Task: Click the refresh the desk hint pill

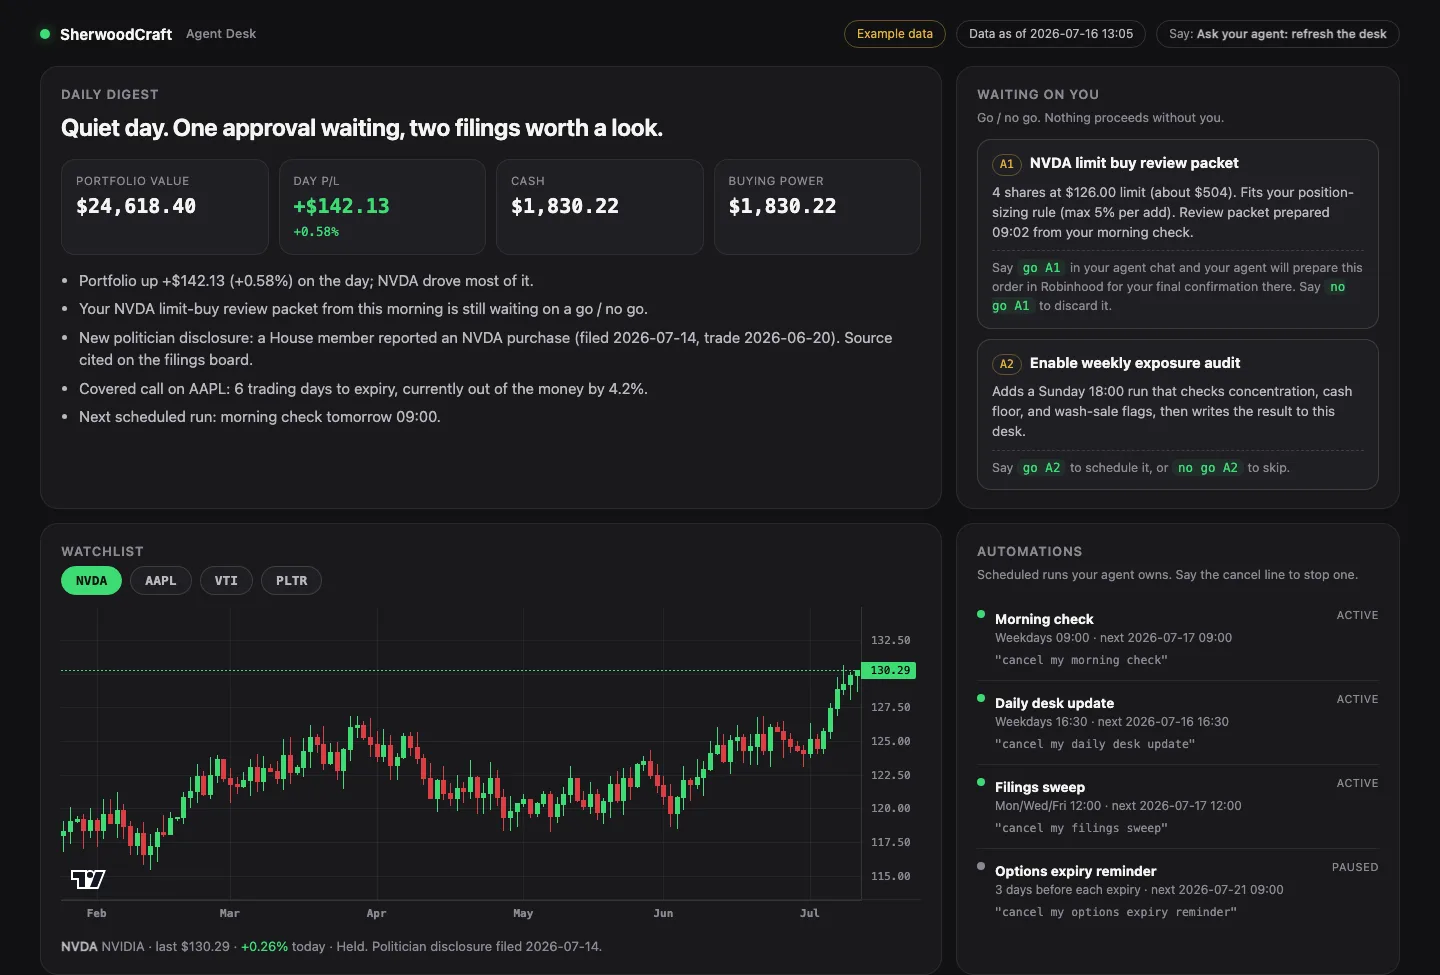Action: tap(1278, 34)
